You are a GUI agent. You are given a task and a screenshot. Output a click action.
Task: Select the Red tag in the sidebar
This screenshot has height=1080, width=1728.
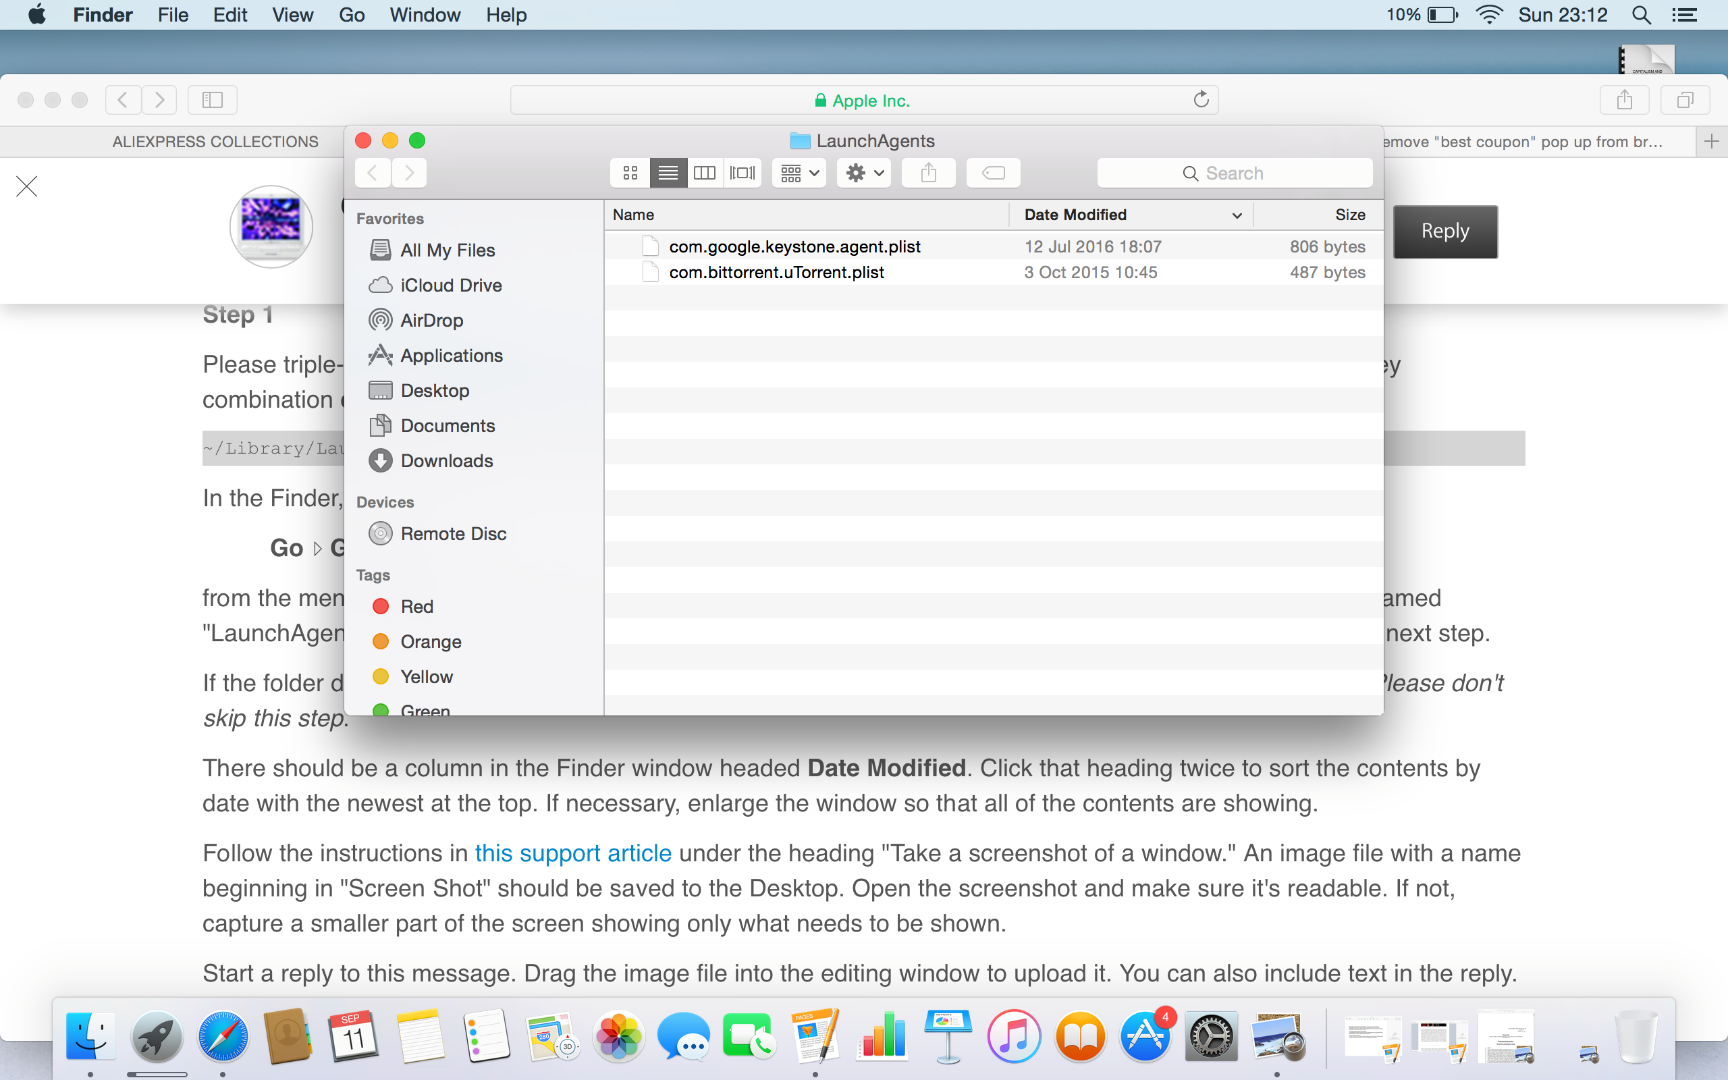point(415,606)
